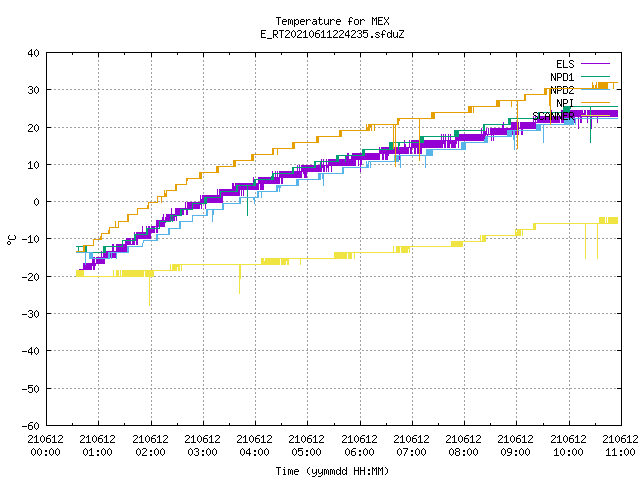Click the green NPD1 downward spike near 04:00
640x480 pixels.
point(247,202)
